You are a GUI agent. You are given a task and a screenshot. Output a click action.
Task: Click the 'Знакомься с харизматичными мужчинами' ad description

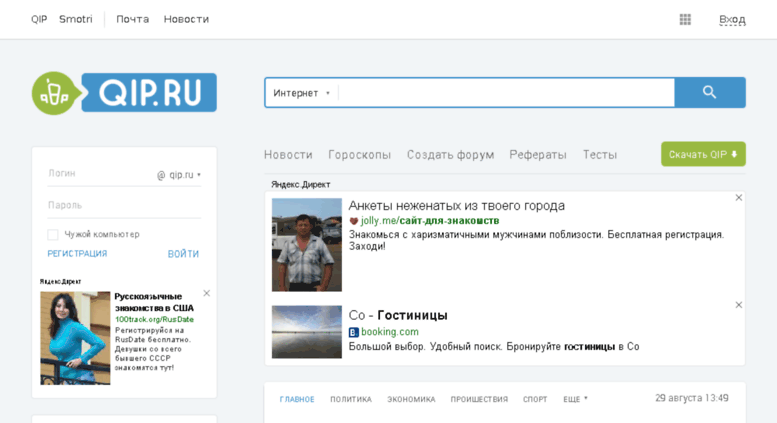coord(536,240)
